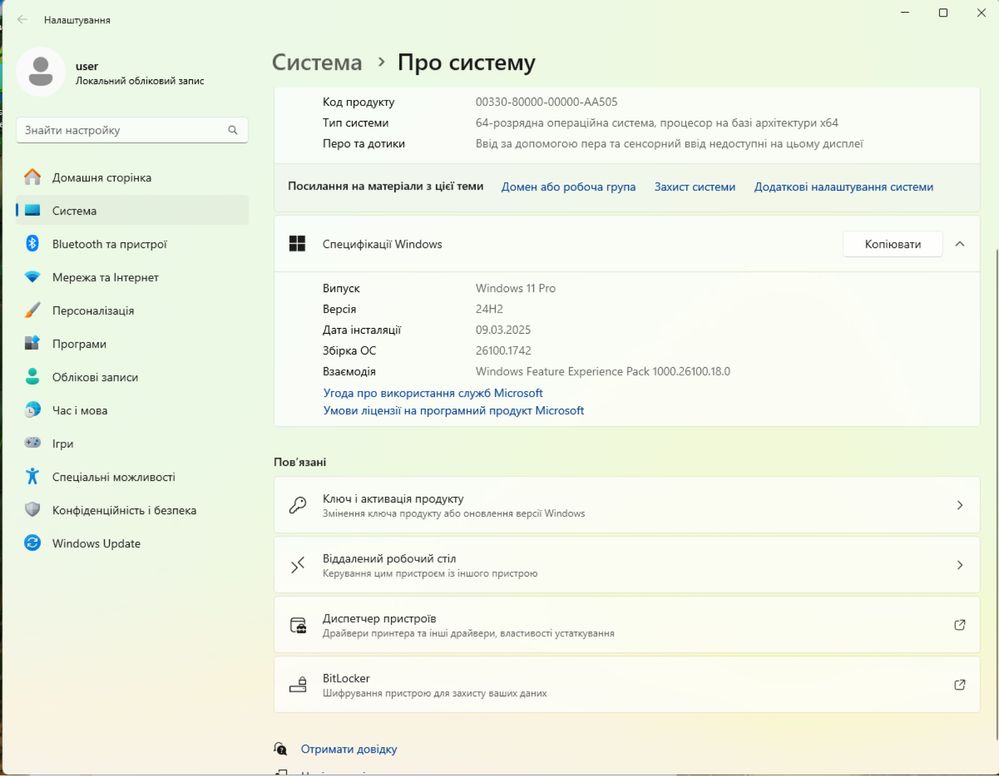The height and width of the screenshot is (776, 999).
Task: Click the Bluetooth icon in sidebar
Action: 32,243
